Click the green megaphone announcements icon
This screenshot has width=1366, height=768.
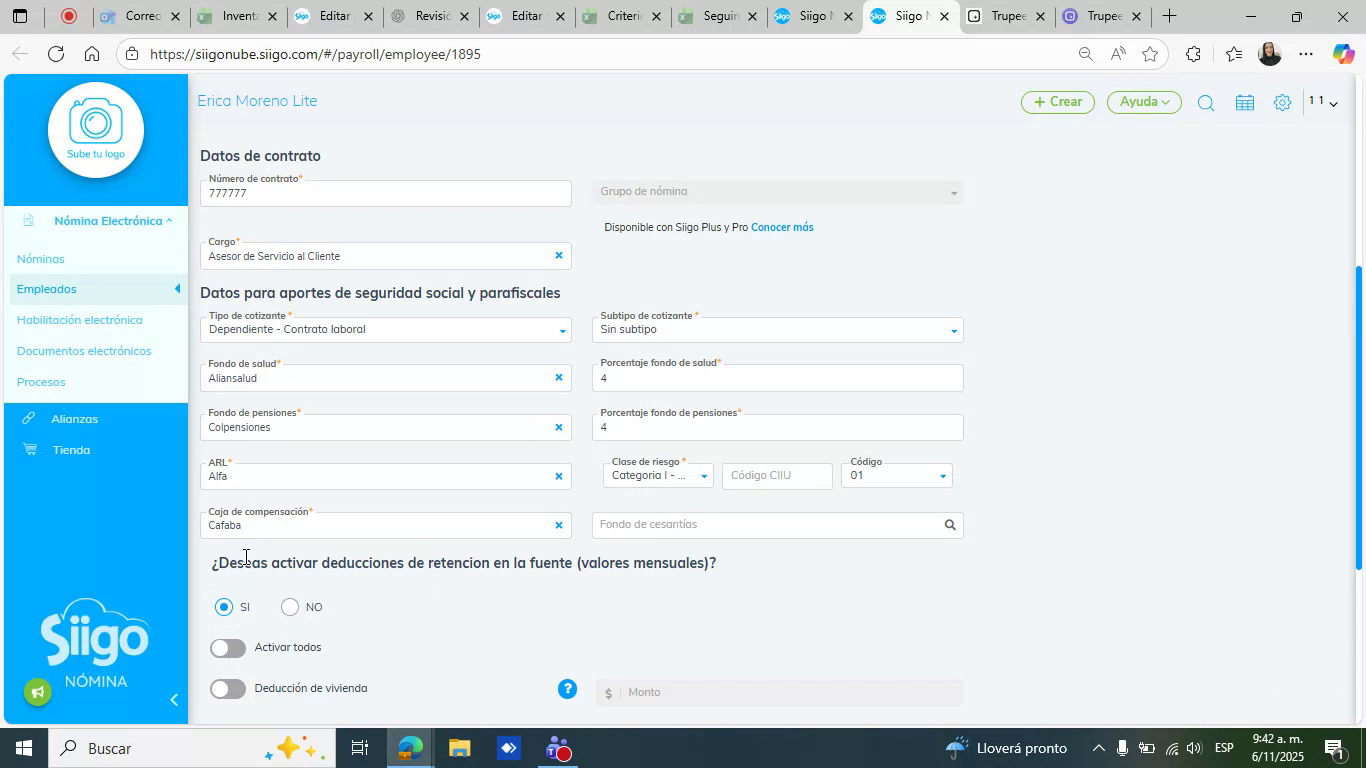(x=38, y=692)
